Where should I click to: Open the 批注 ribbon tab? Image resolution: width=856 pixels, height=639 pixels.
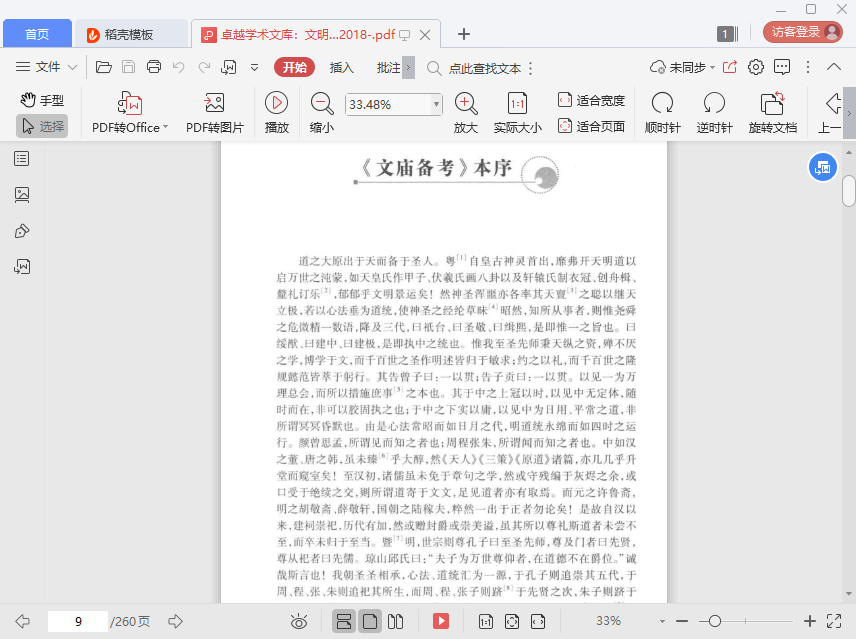click(389, 67)
